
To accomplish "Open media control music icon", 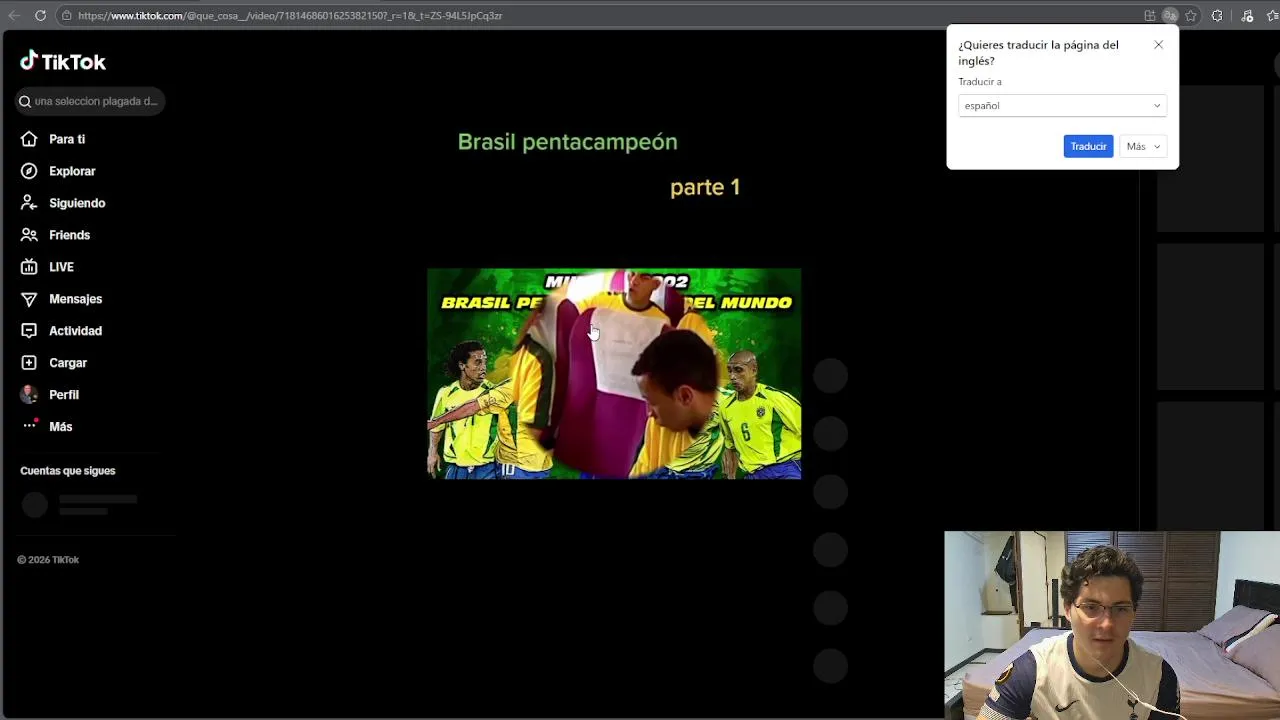I will click(x=1247, y=15).
